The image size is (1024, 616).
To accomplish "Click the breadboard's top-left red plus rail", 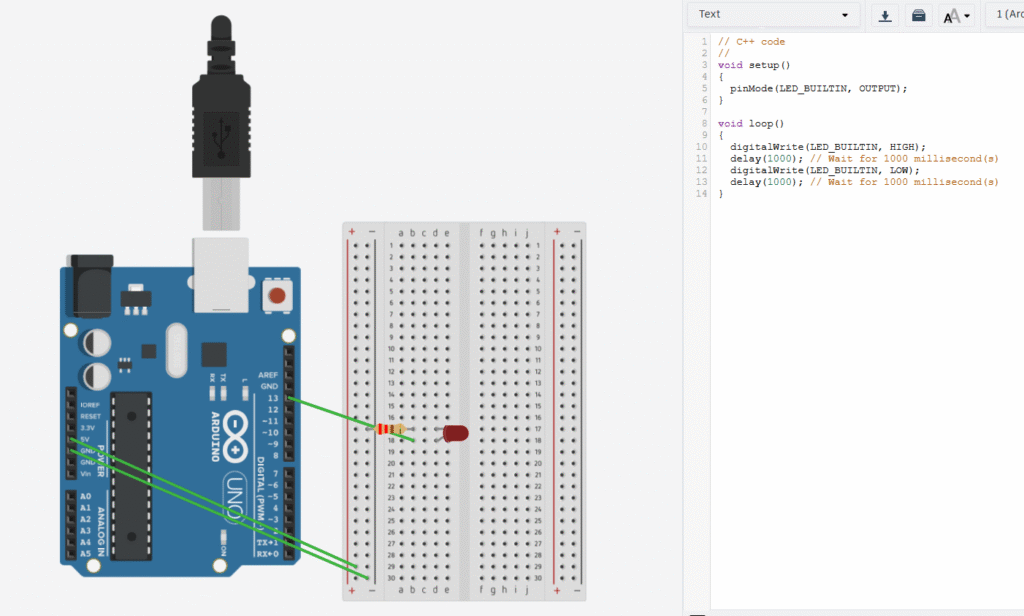I will (351, 233).
